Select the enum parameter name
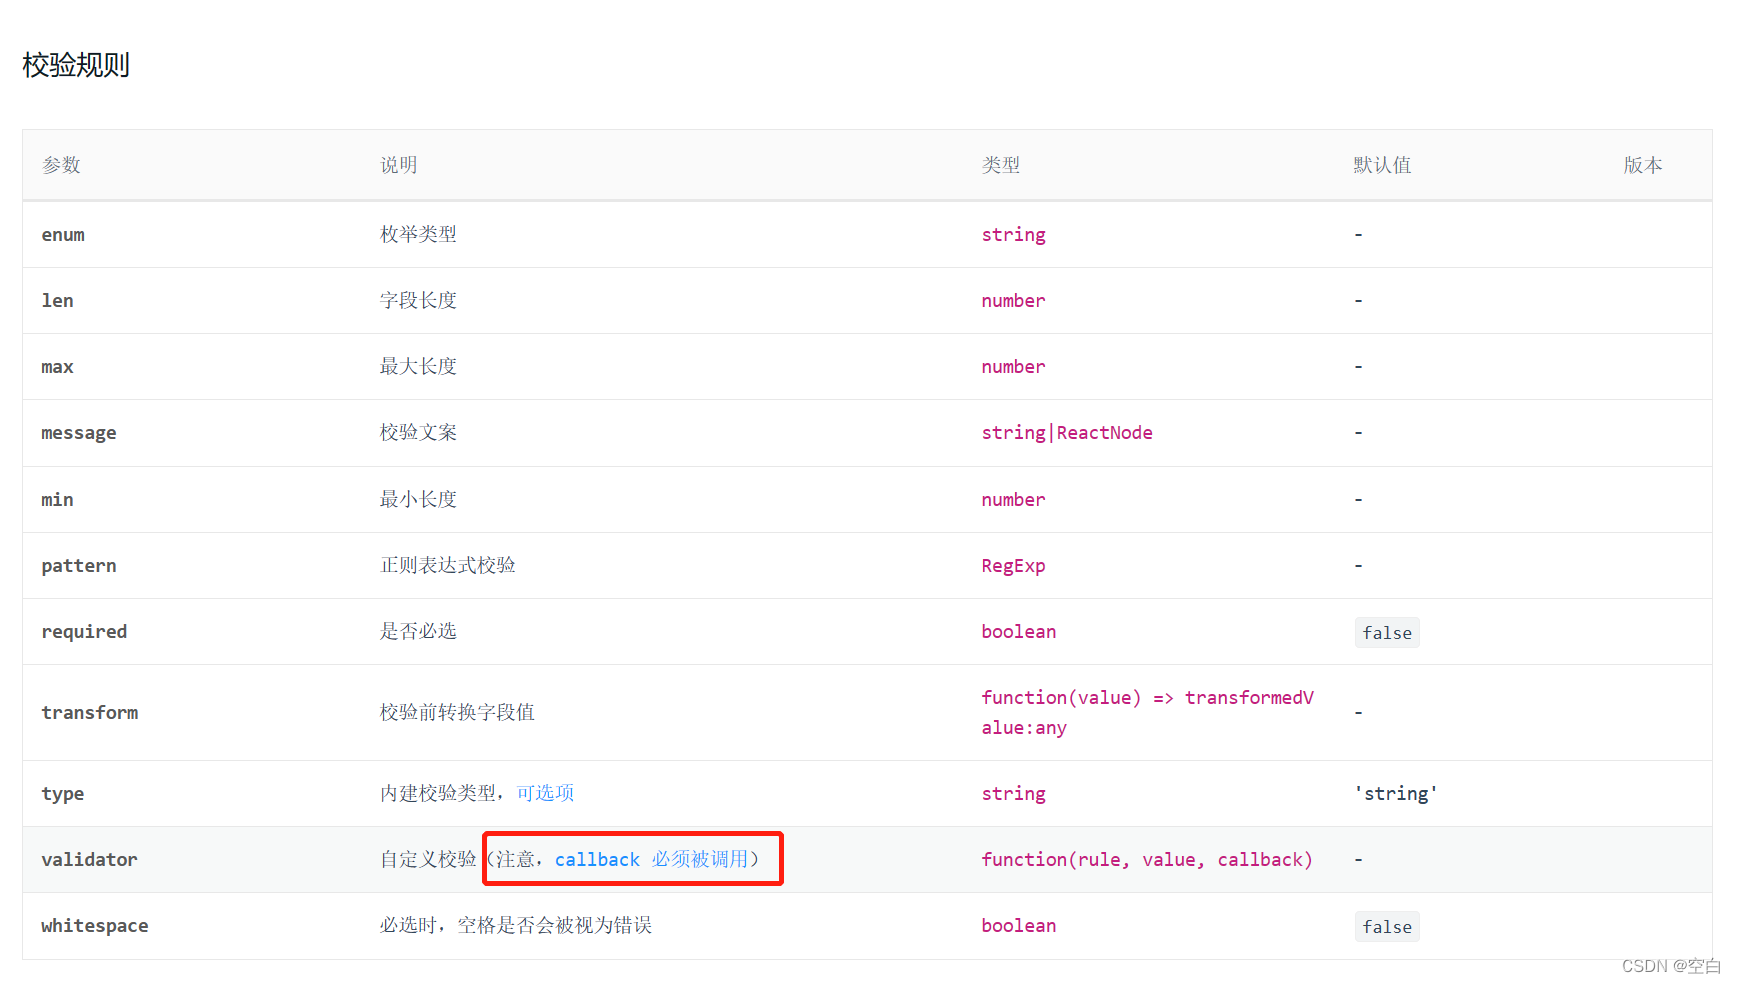The width and height of the screenshot is (1756, 983). (x=63, y=235)
